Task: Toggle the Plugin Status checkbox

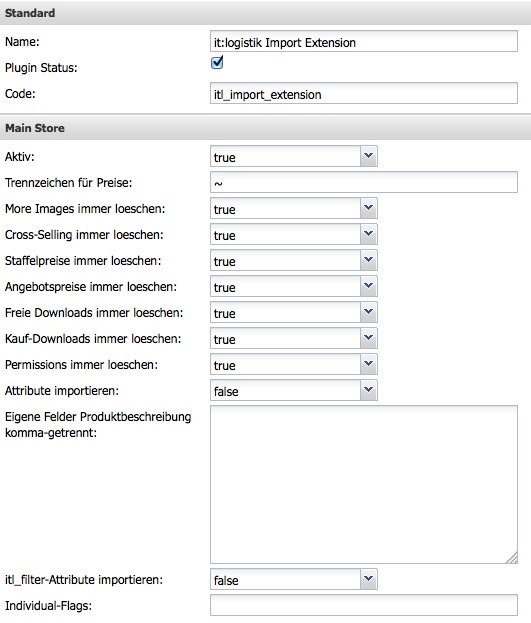Action: pos(217,63)
